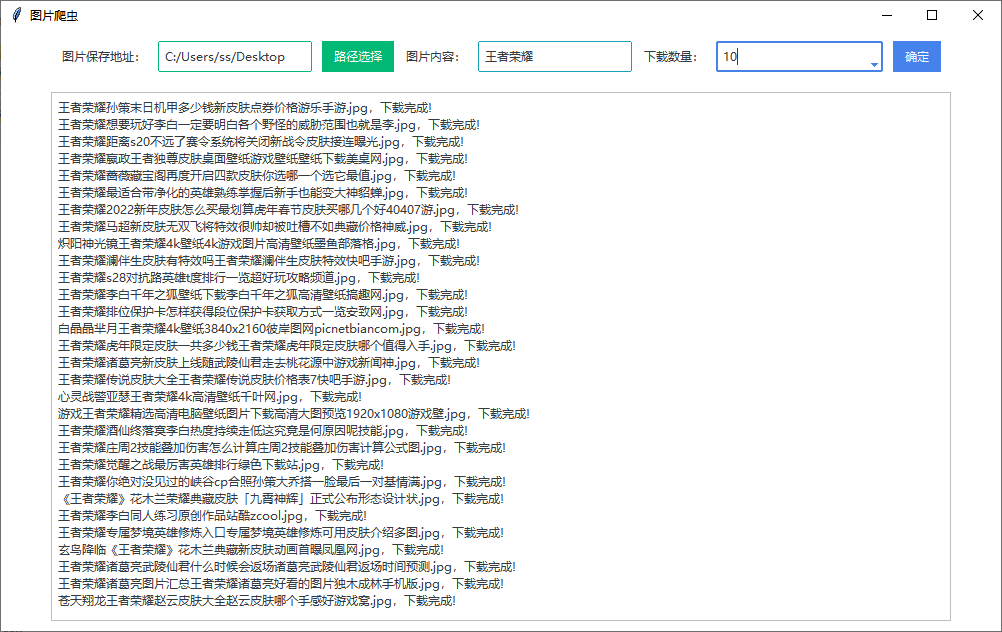Click the log line about 2022新年皮肤
Image resolution: width=1002 pixels, height=632 pixels.
[288, 210]
